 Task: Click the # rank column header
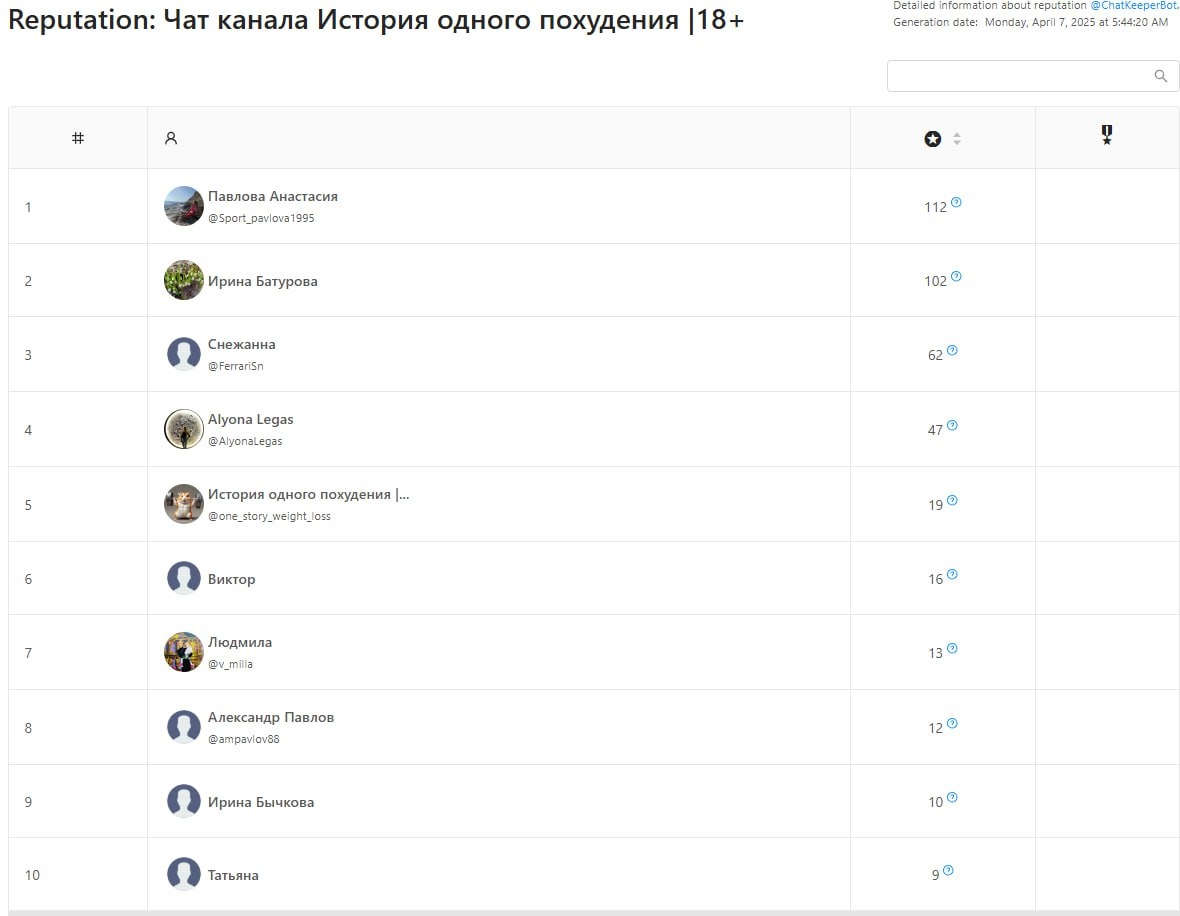78,138
